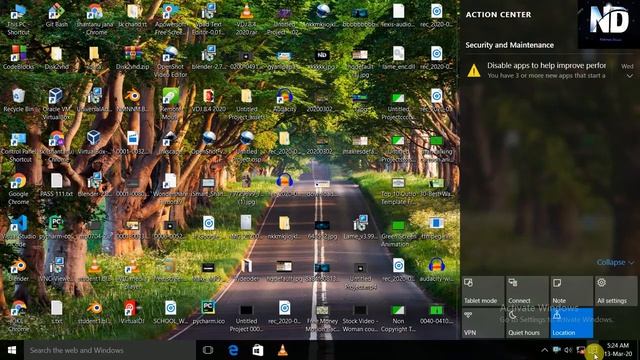Select PASS 111.txt file icon

pyautogui.click(x=56, y=184)
